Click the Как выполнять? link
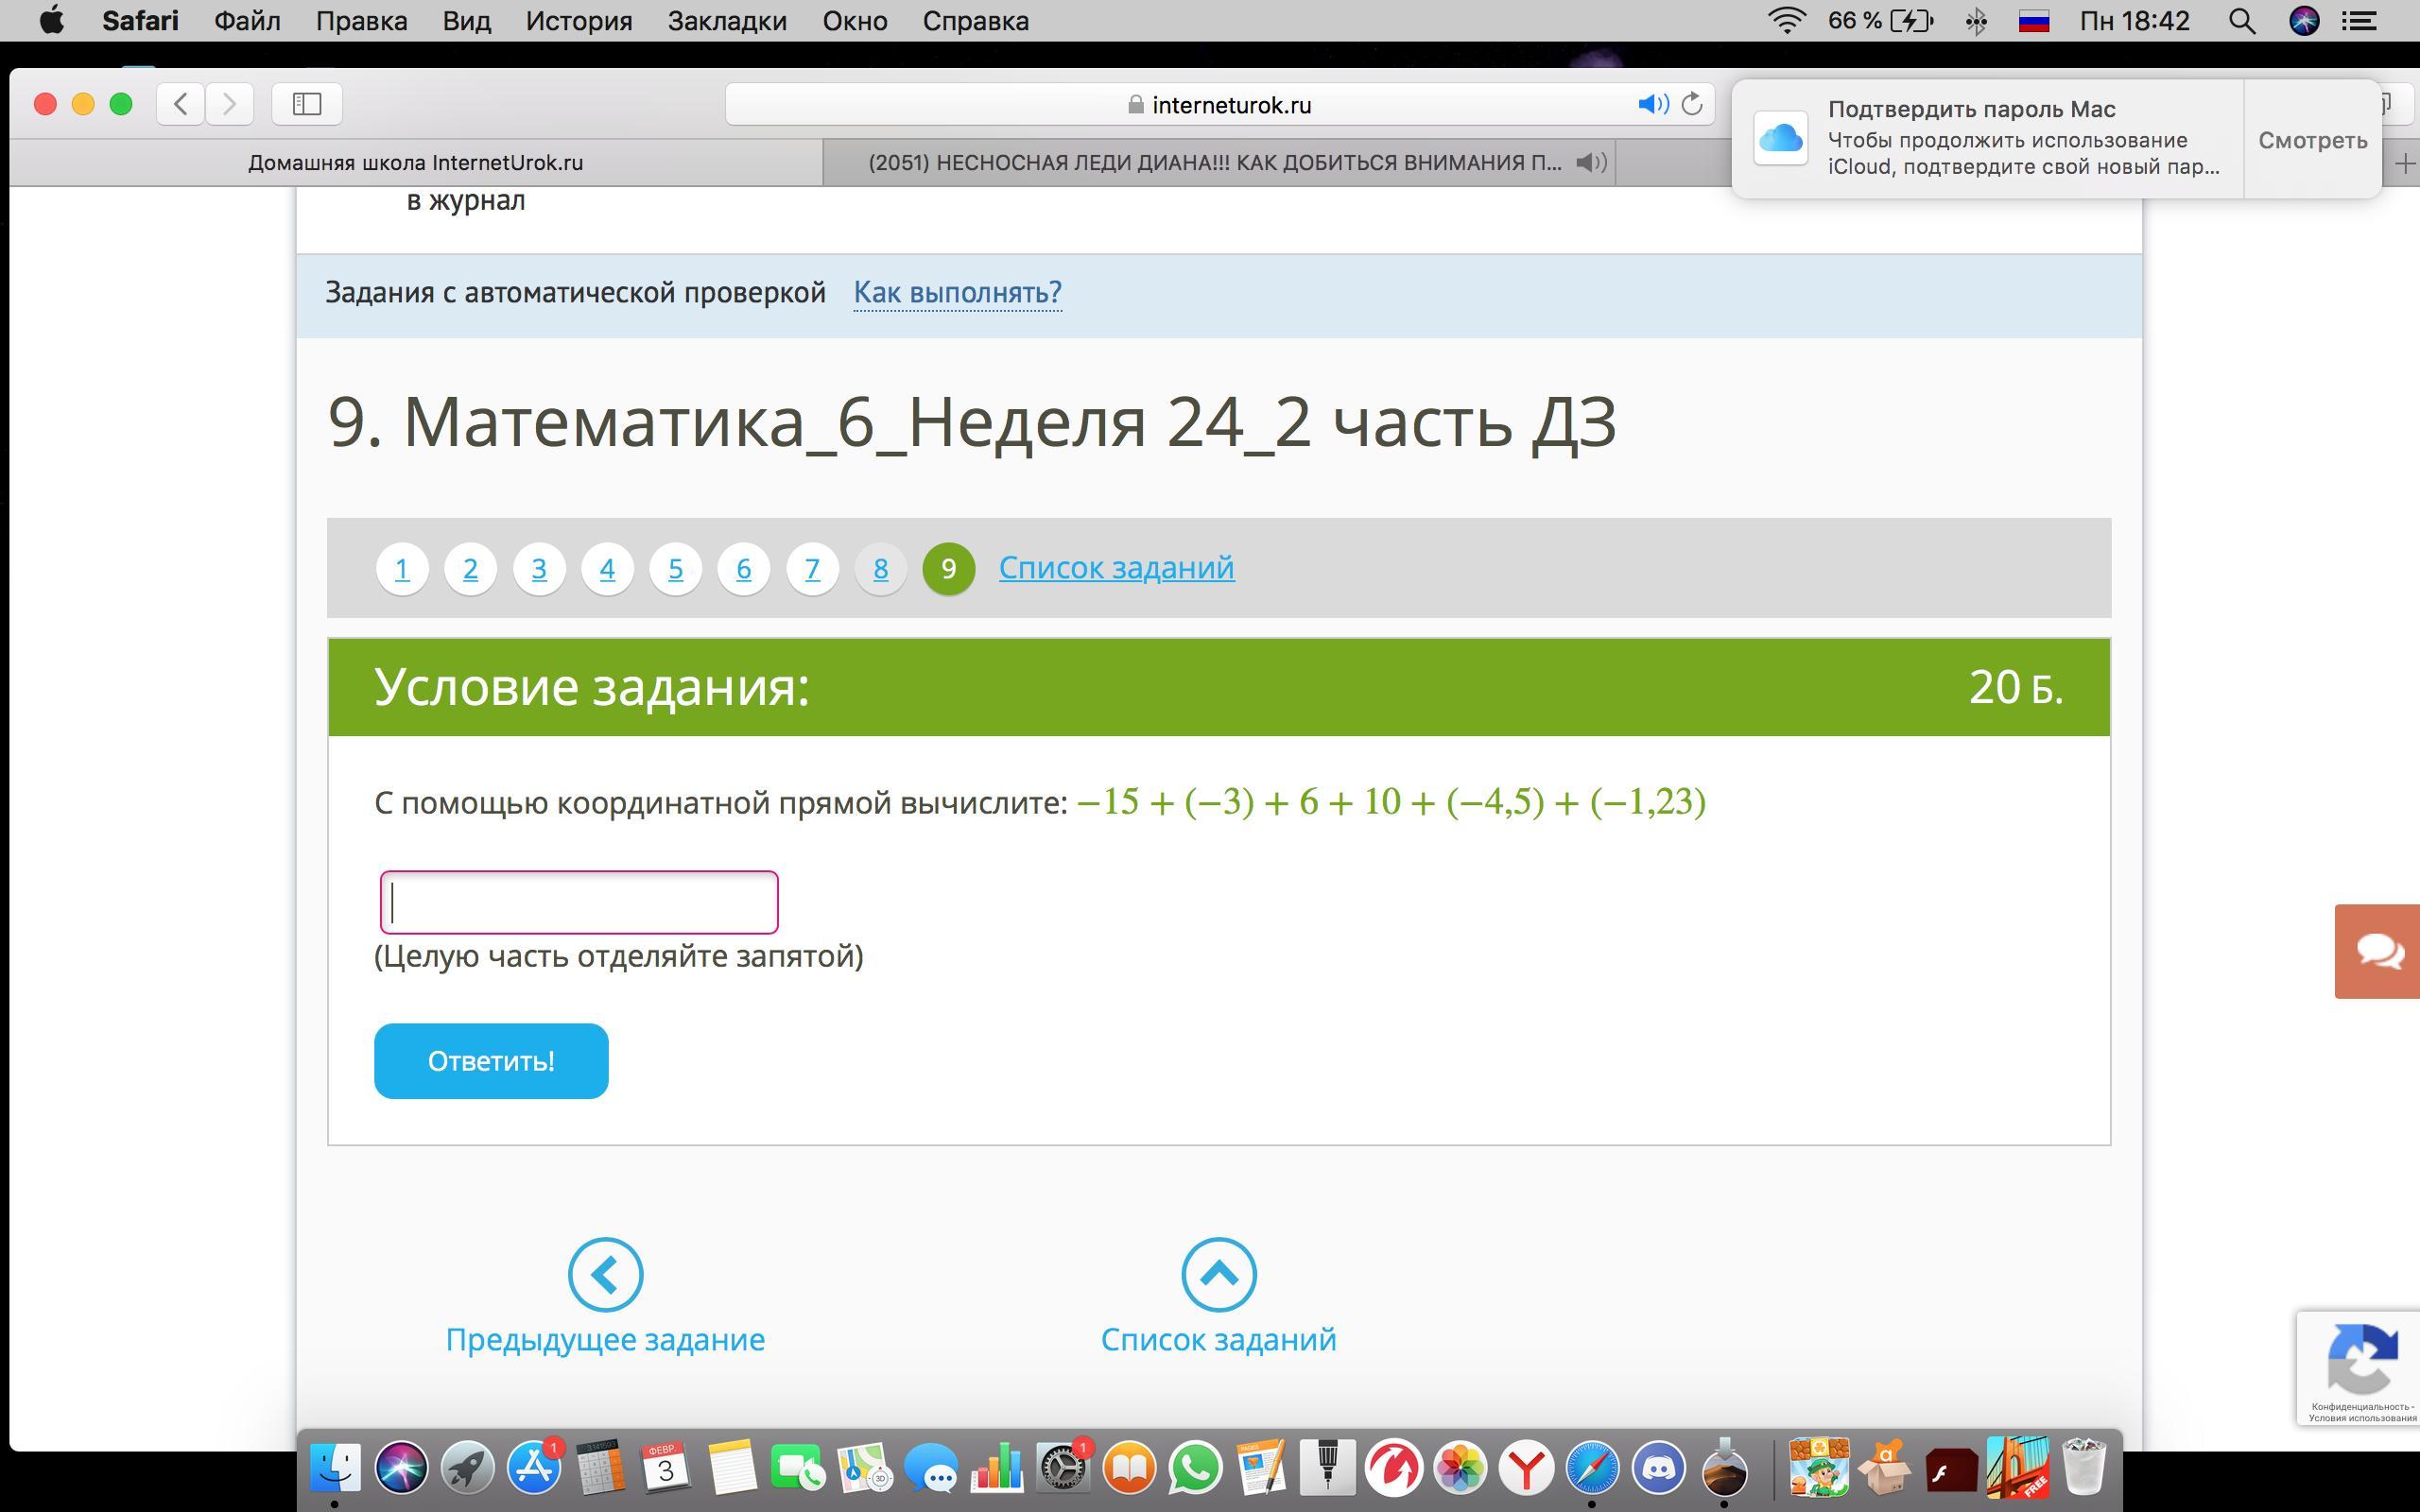 point(957,292)
